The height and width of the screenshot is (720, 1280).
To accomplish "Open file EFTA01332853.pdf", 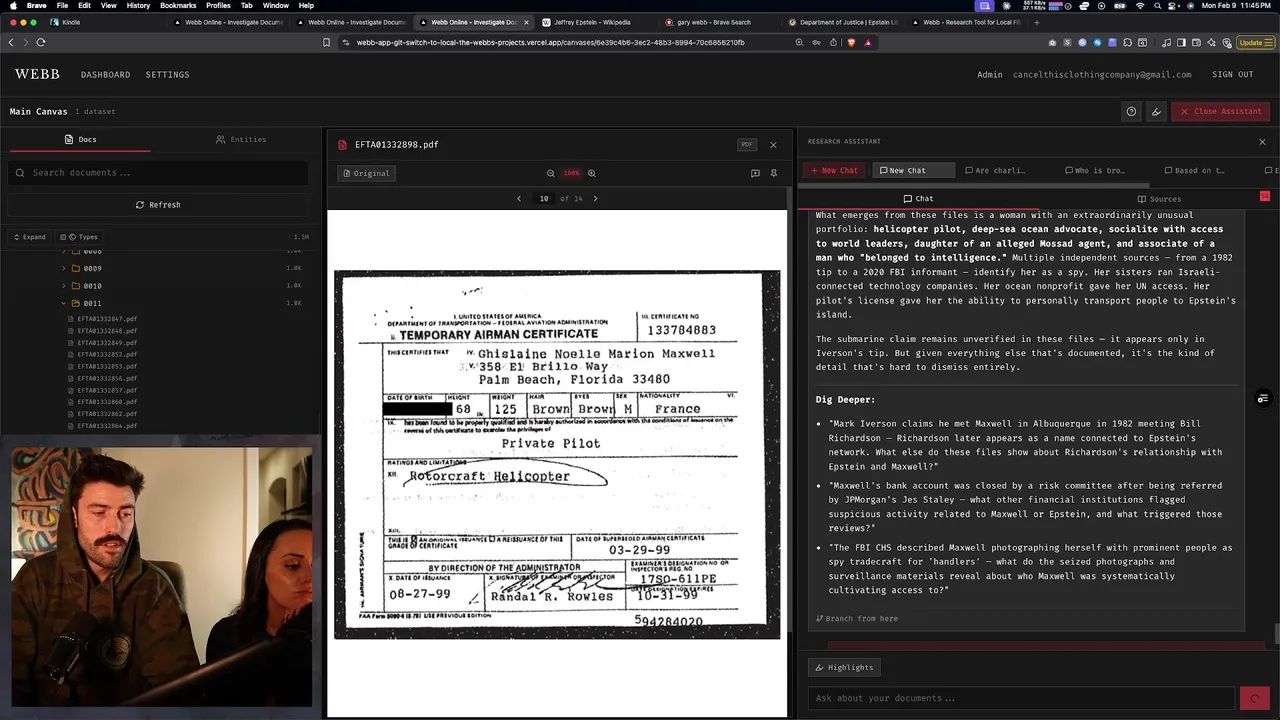I will tap(107, 366).
